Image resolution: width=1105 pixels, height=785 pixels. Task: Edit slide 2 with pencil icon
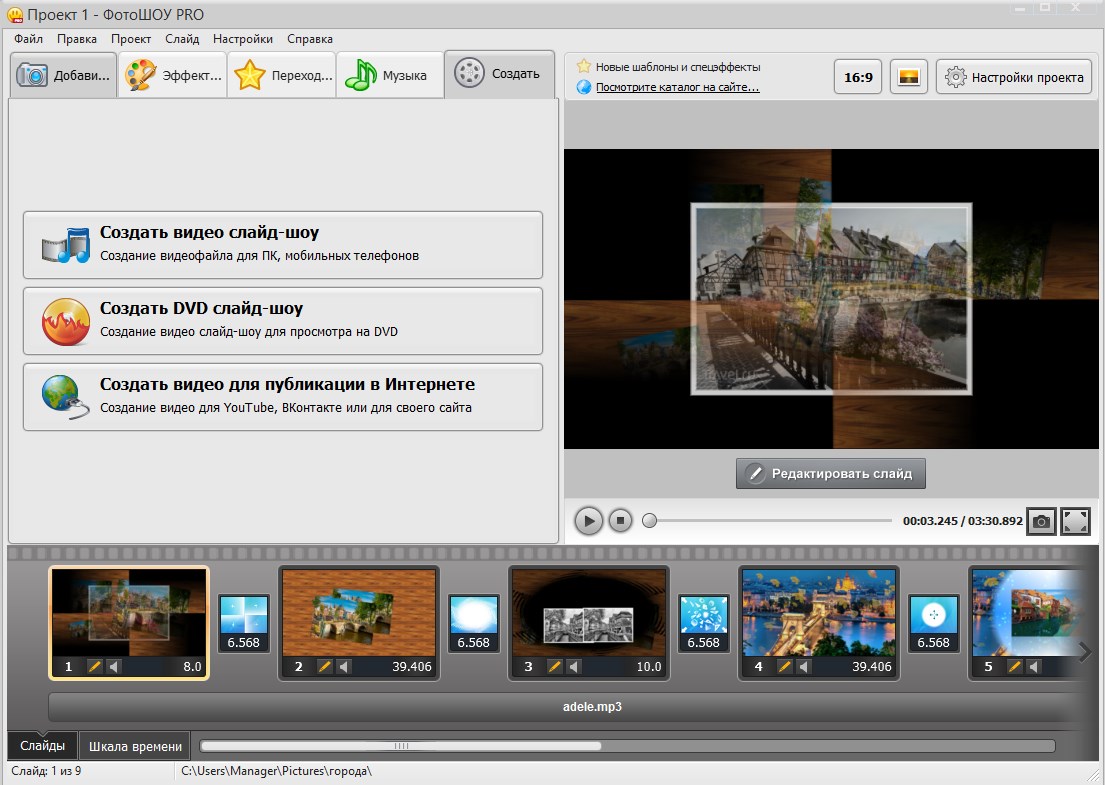coord(324,666)
